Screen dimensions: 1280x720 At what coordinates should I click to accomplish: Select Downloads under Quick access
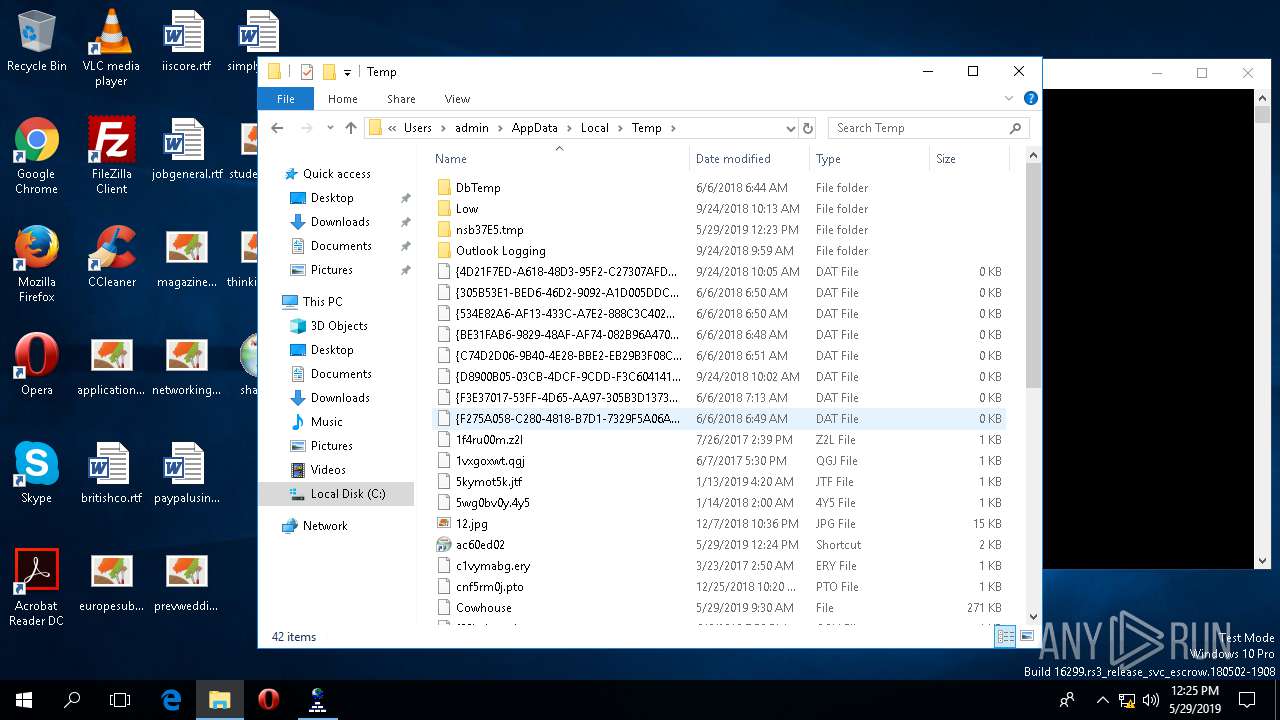tap(340, 222)
